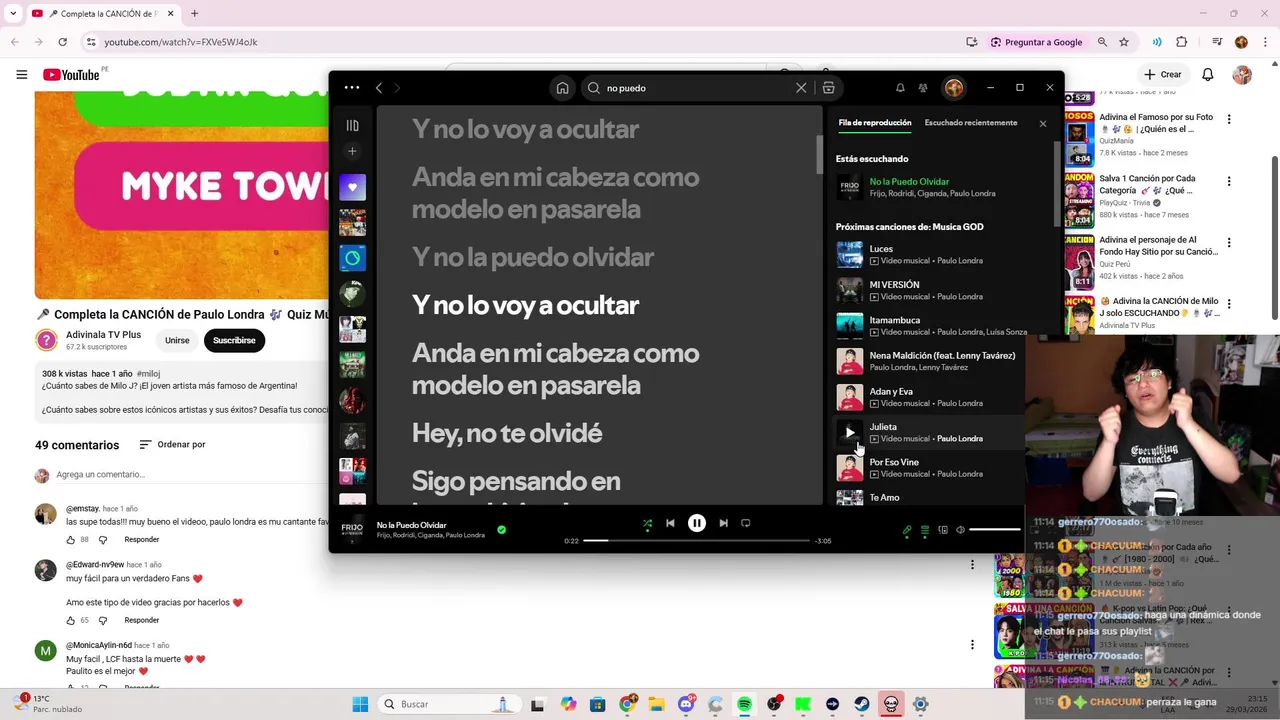Adjust Spotify volume slider

(995, 530)
